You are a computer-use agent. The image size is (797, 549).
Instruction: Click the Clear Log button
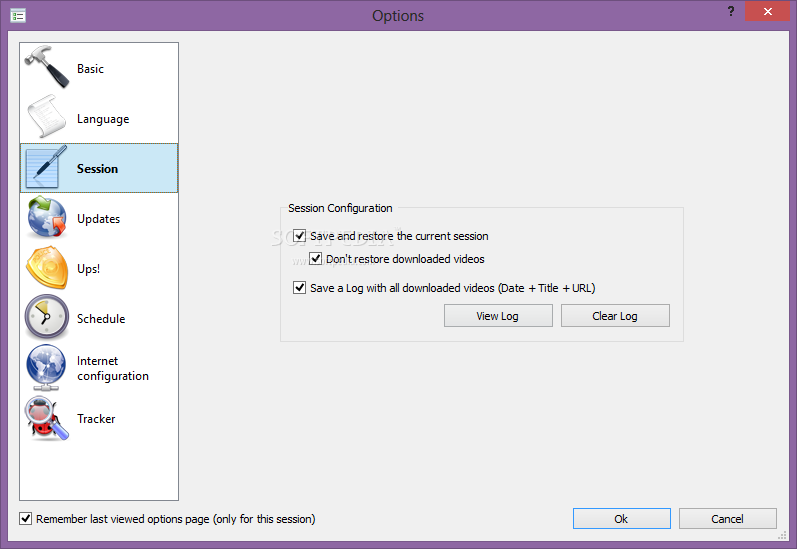point(615,316)
